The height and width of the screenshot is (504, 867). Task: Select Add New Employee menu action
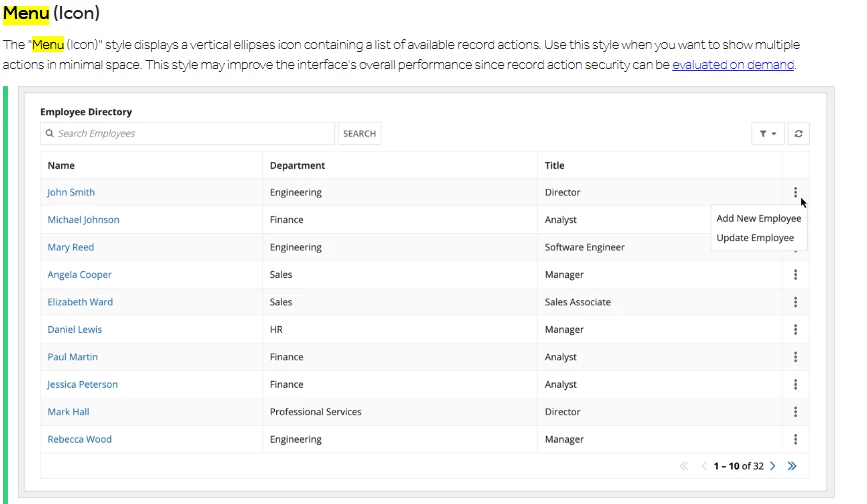coord(759,218)
